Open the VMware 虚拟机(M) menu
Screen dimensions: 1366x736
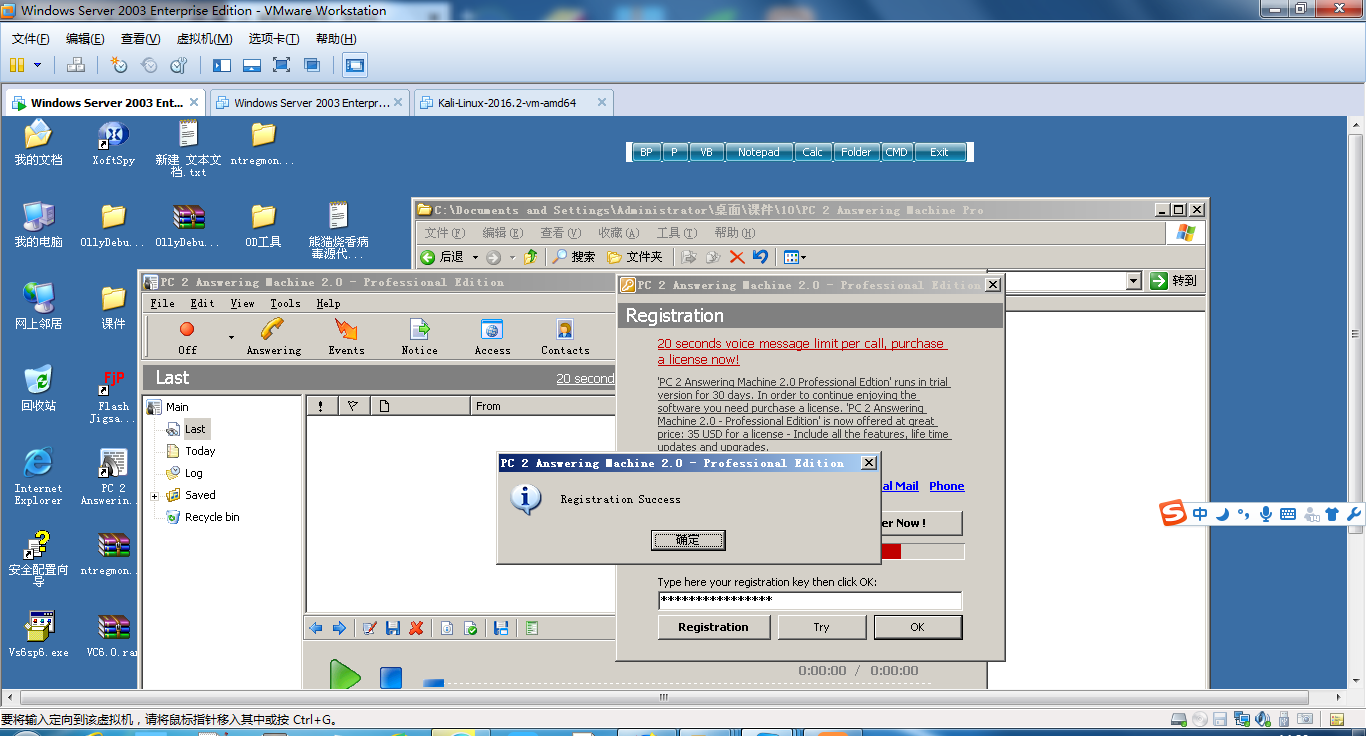click(204, 39)
